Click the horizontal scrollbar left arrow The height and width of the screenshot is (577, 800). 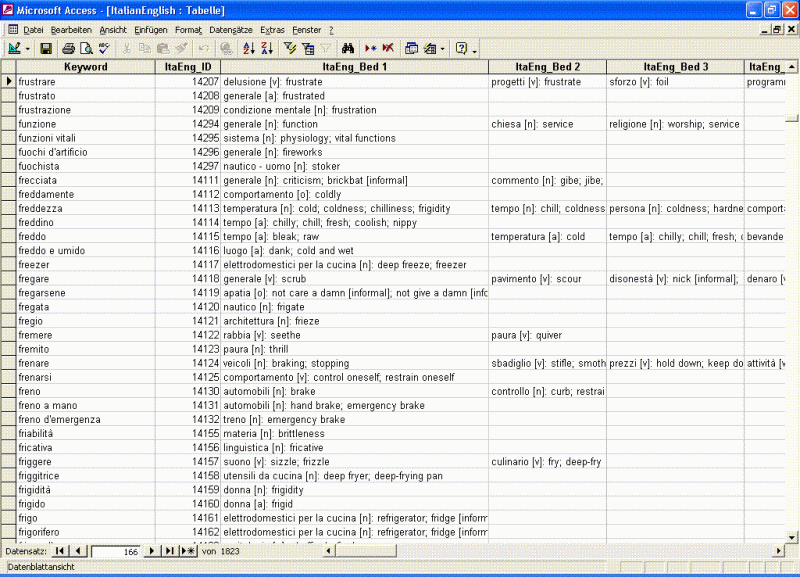[329, 551]
